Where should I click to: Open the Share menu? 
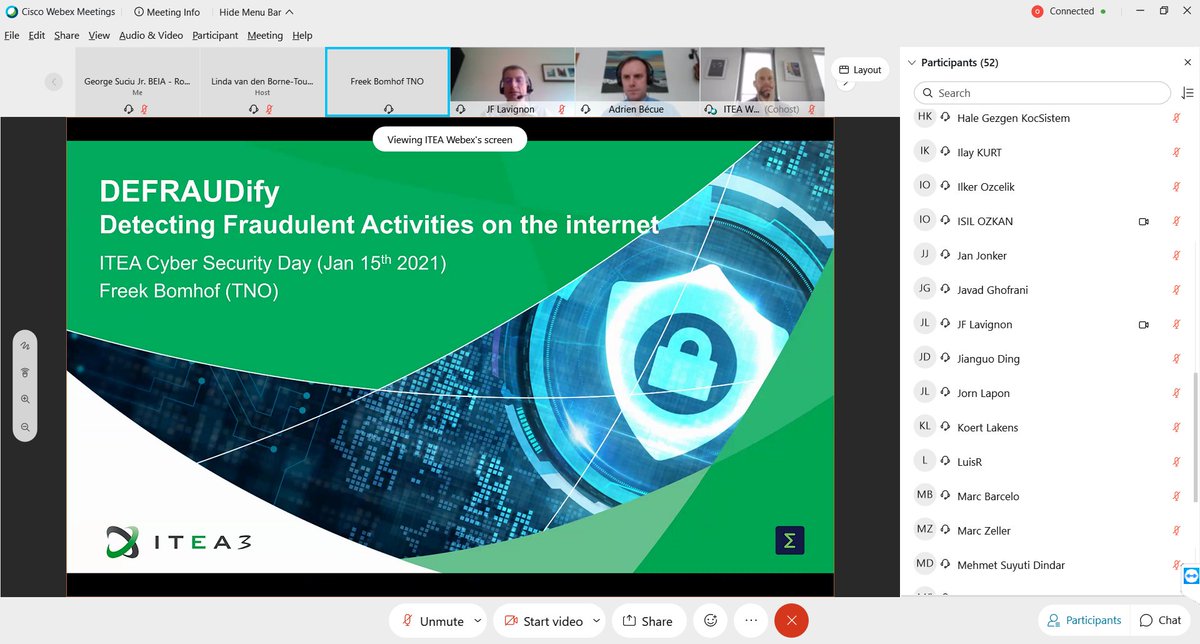click(x=67, y=35)
